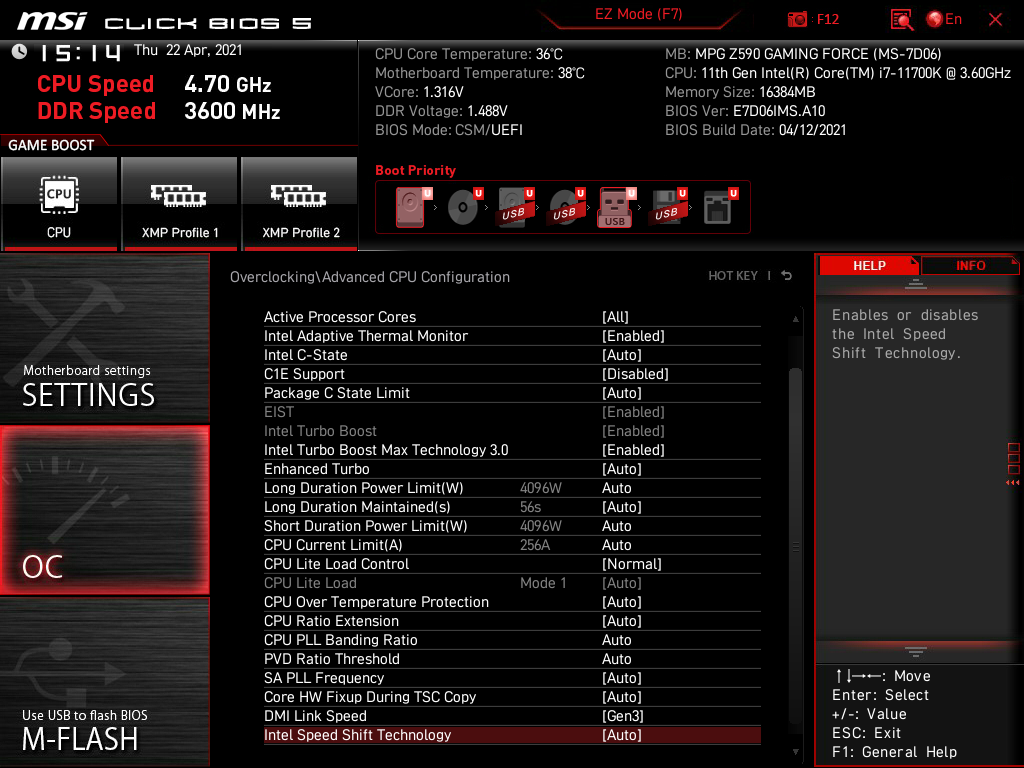Open the M-FLASH BIOS flashing section
Image resolution: width=1024 pixels, height=768 pixels.
[x=104, y=682]
